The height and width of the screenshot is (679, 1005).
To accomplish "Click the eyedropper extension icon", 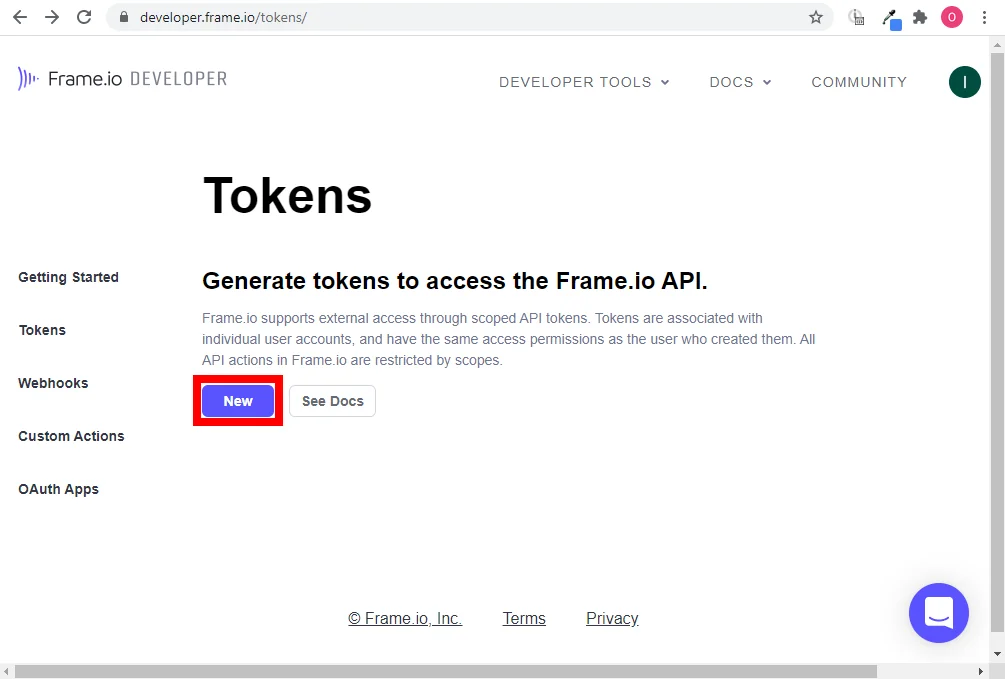I will (x=891, y=19).
